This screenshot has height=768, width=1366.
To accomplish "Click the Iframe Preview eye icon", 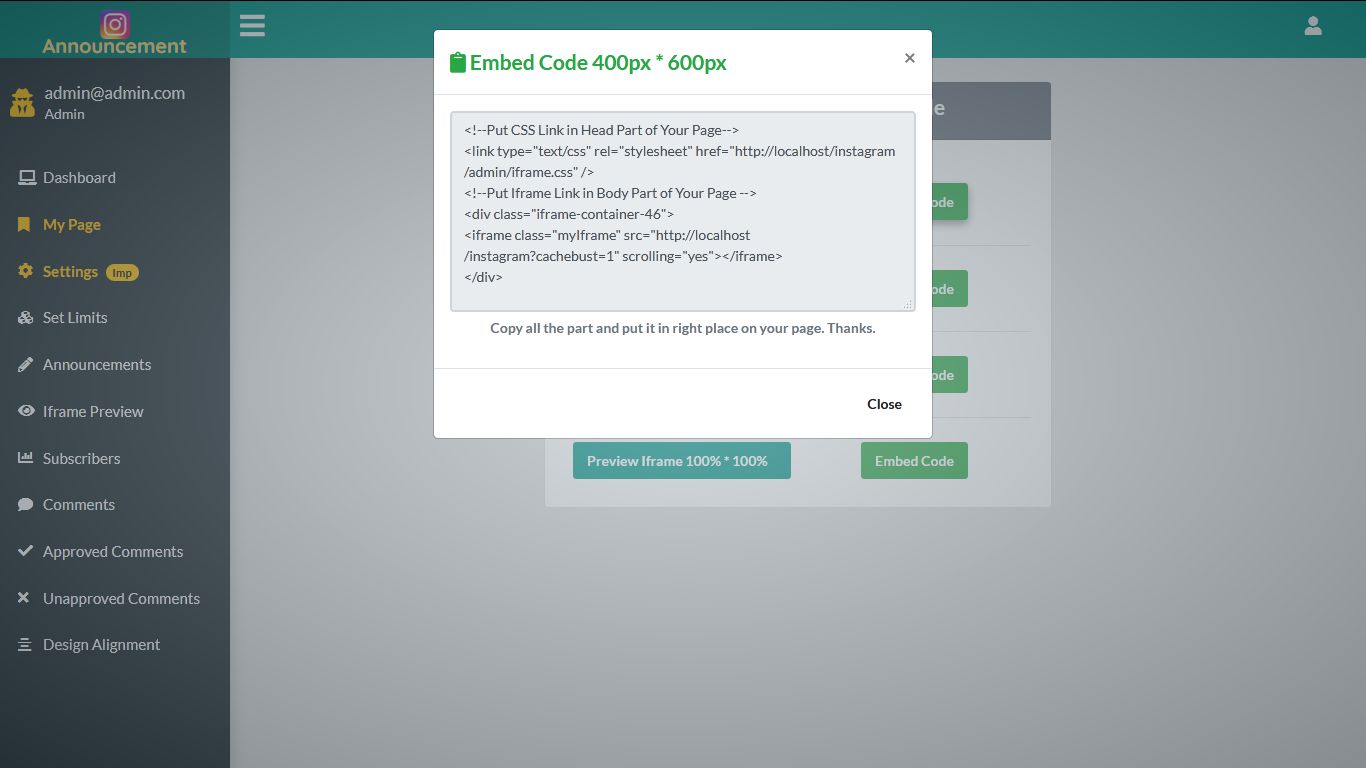I will [x=24, y=411].
